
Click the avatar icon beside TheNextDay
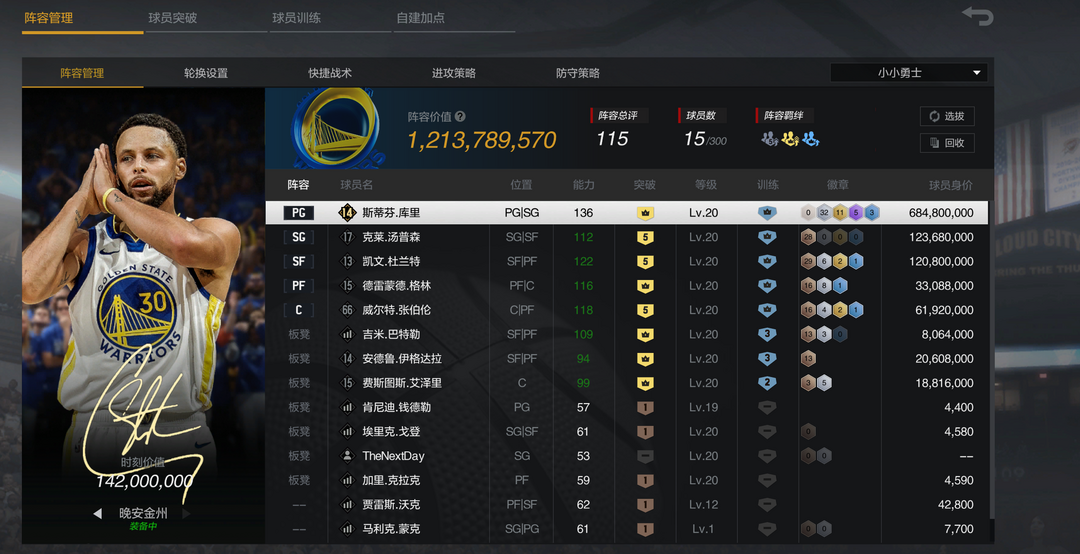tap(347, 456)
